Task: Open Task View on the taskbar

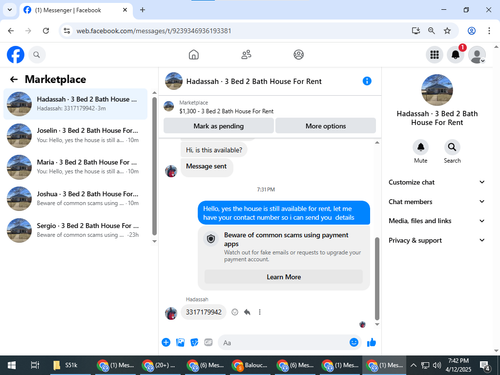Action: pyautogui.click(x=35, y=365)
